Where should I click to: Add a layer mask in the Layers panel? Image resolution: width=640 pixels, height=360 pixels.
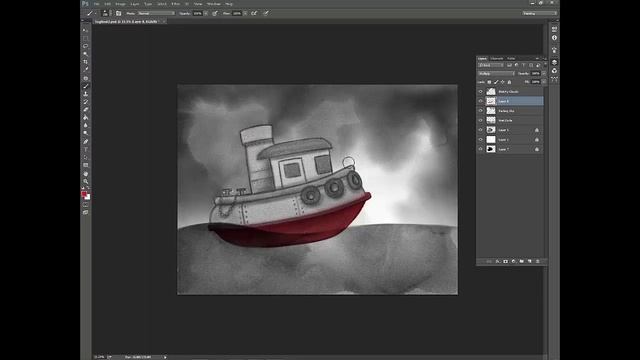(505, 261)
